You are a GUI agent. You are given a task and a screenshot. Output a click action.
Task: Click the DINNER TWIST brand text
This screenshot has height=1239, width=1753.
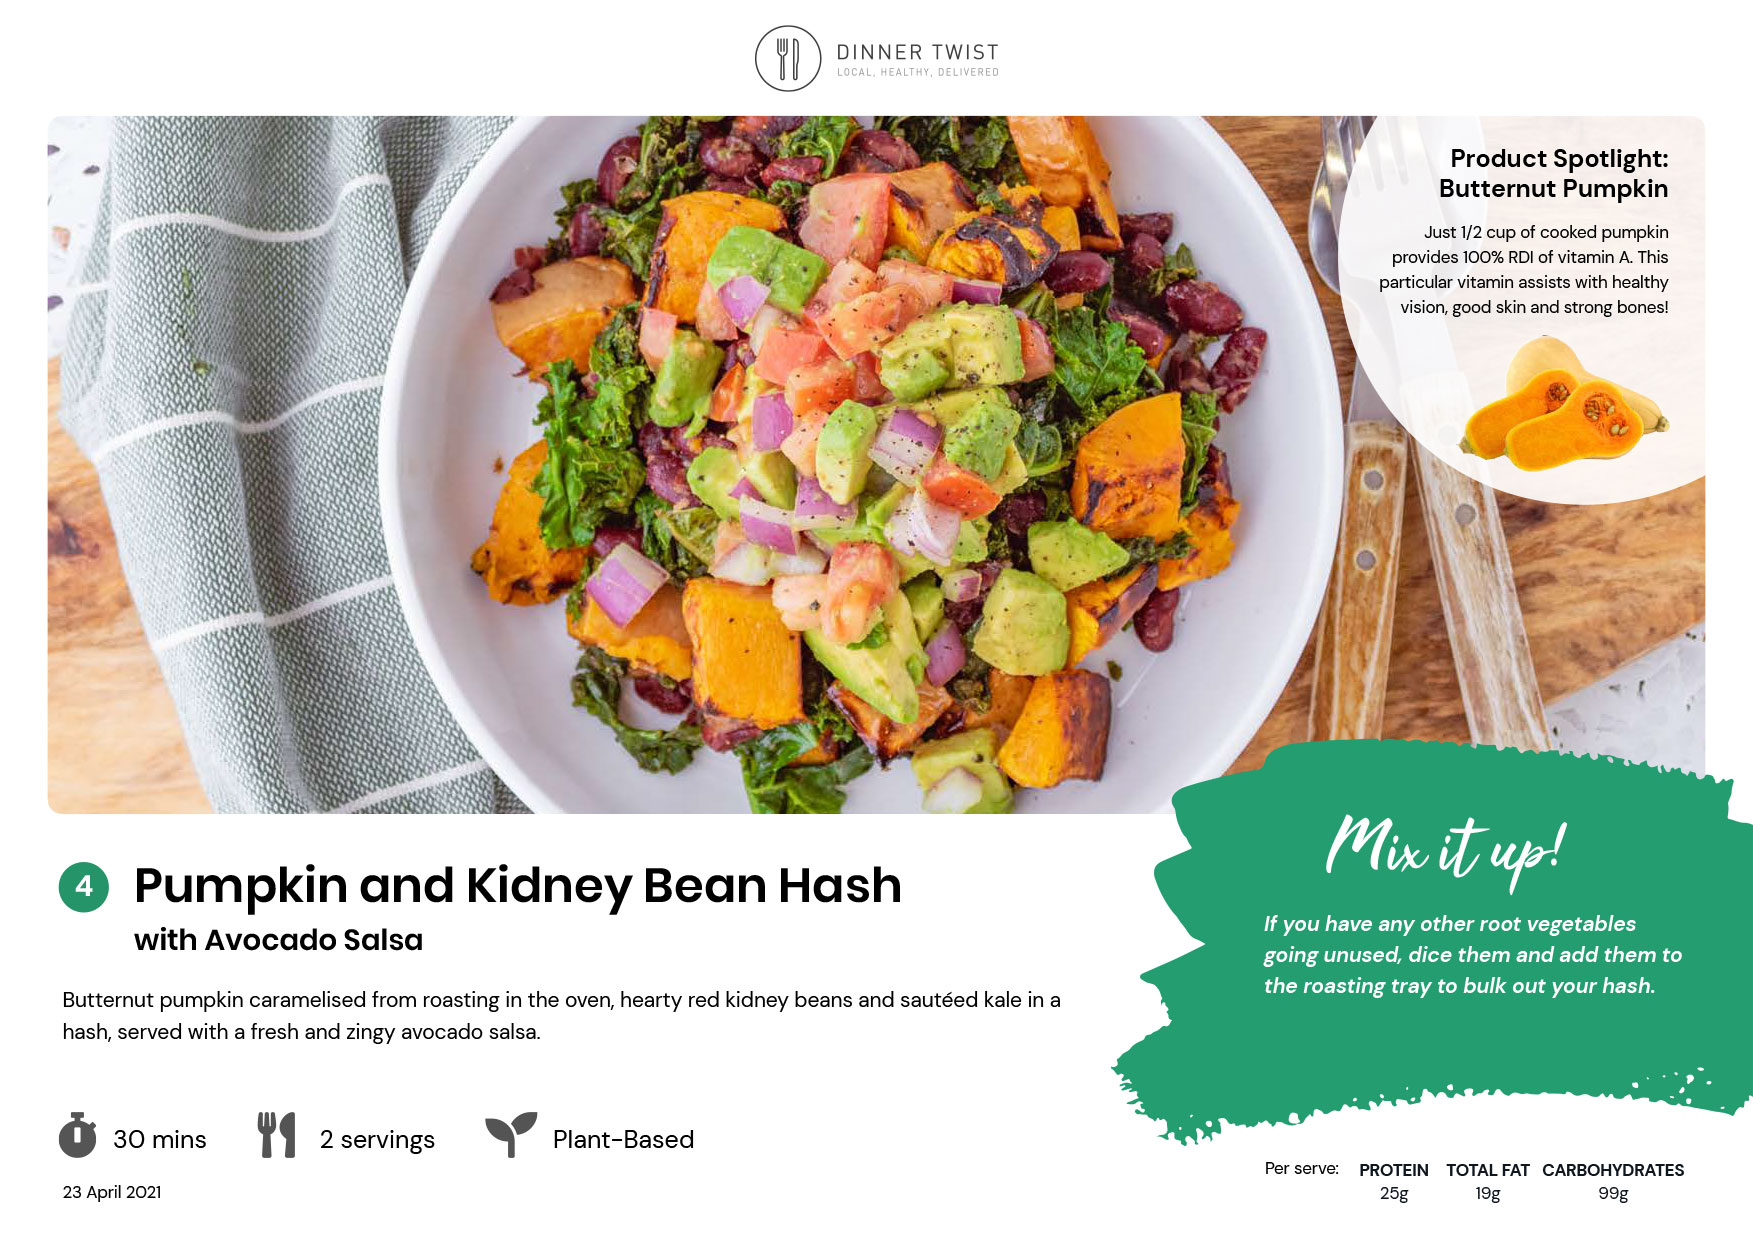click(x=917, y=52)
